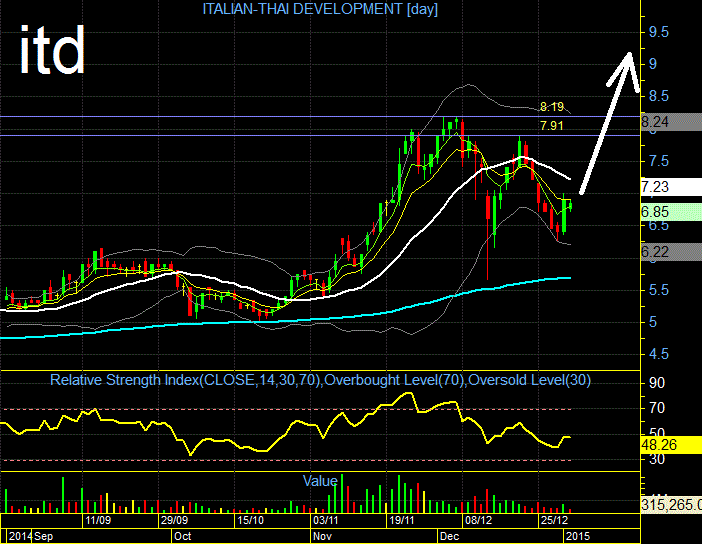The image size is (702, 544).
Task: Click the 315,265 volume value label
Action: (671, 505)
